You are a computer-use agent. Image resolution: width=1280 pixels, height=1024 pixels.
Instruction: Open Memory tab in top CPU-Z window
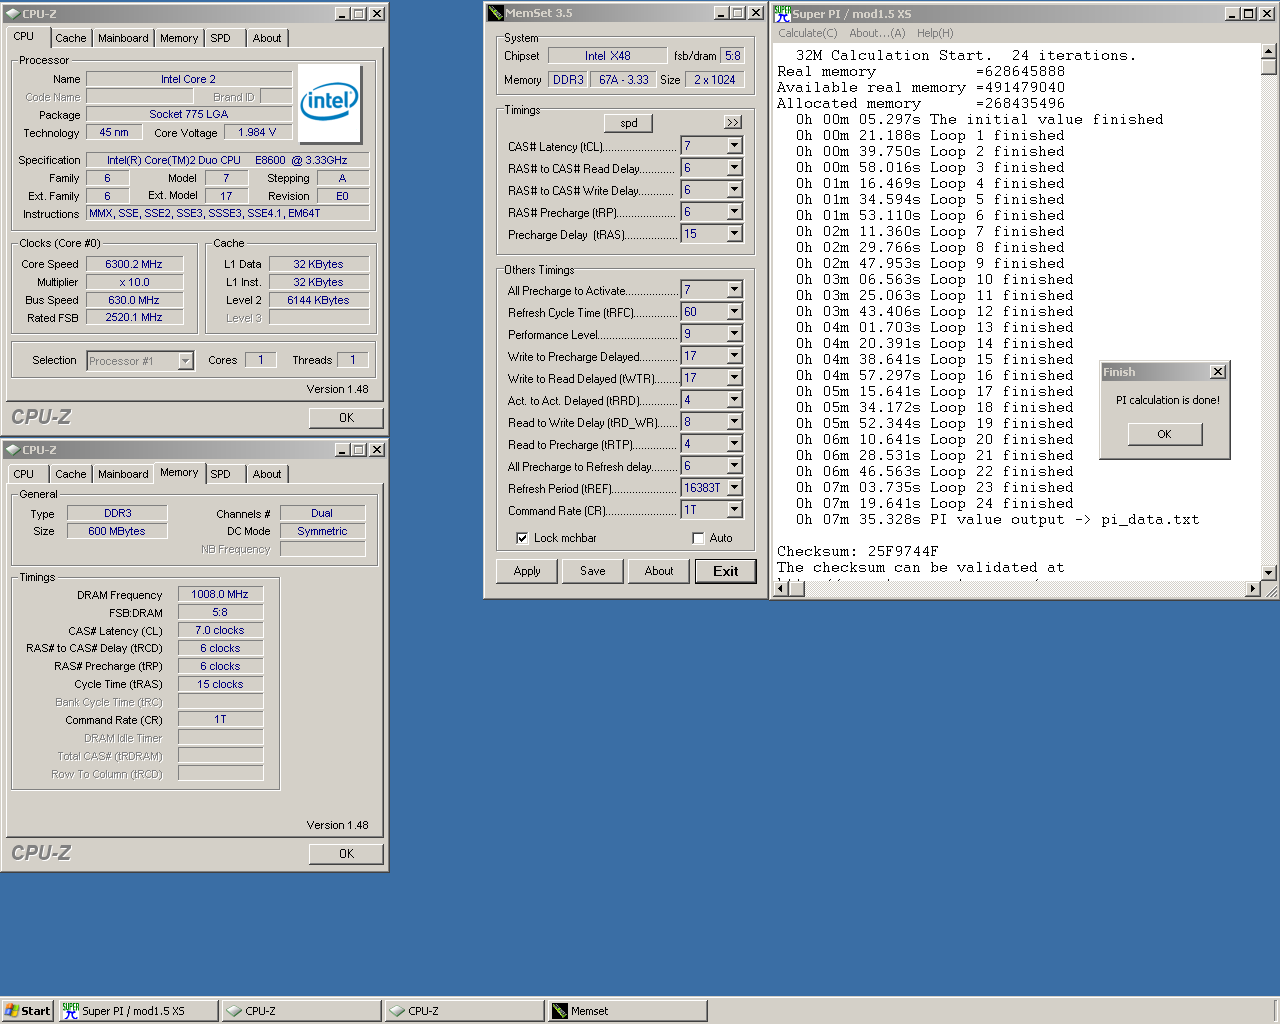point(179,38)
